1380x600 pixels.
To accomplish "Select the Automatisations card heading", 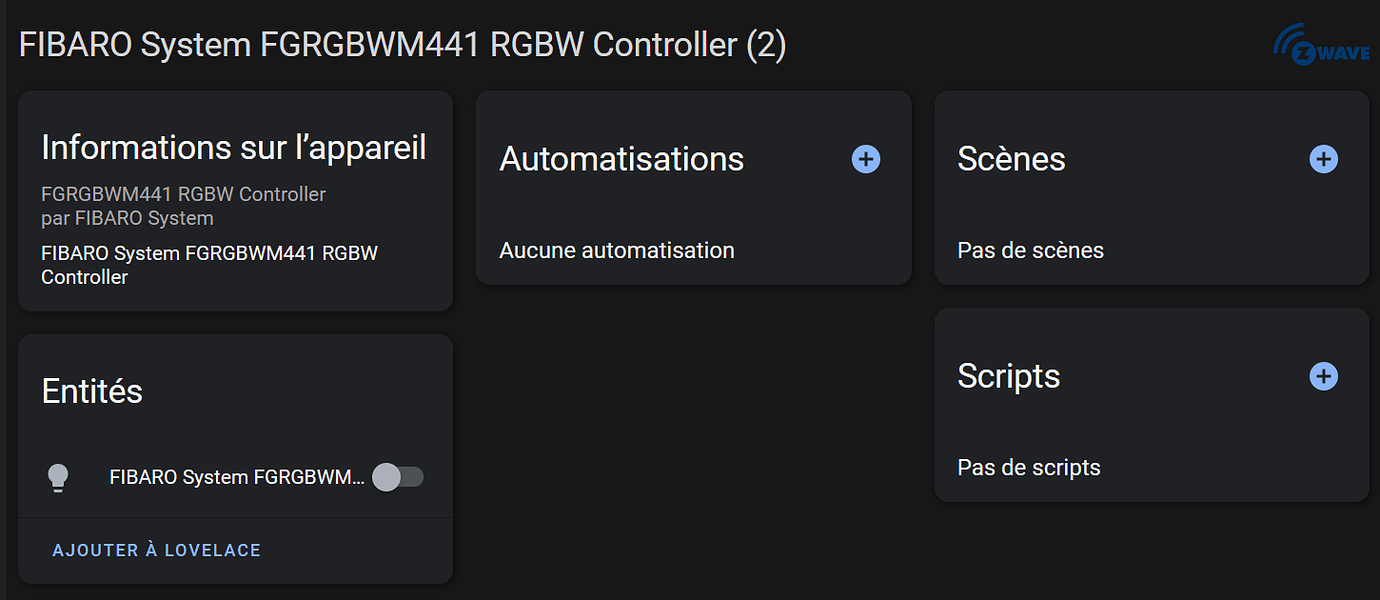I will tap(621, 159).
